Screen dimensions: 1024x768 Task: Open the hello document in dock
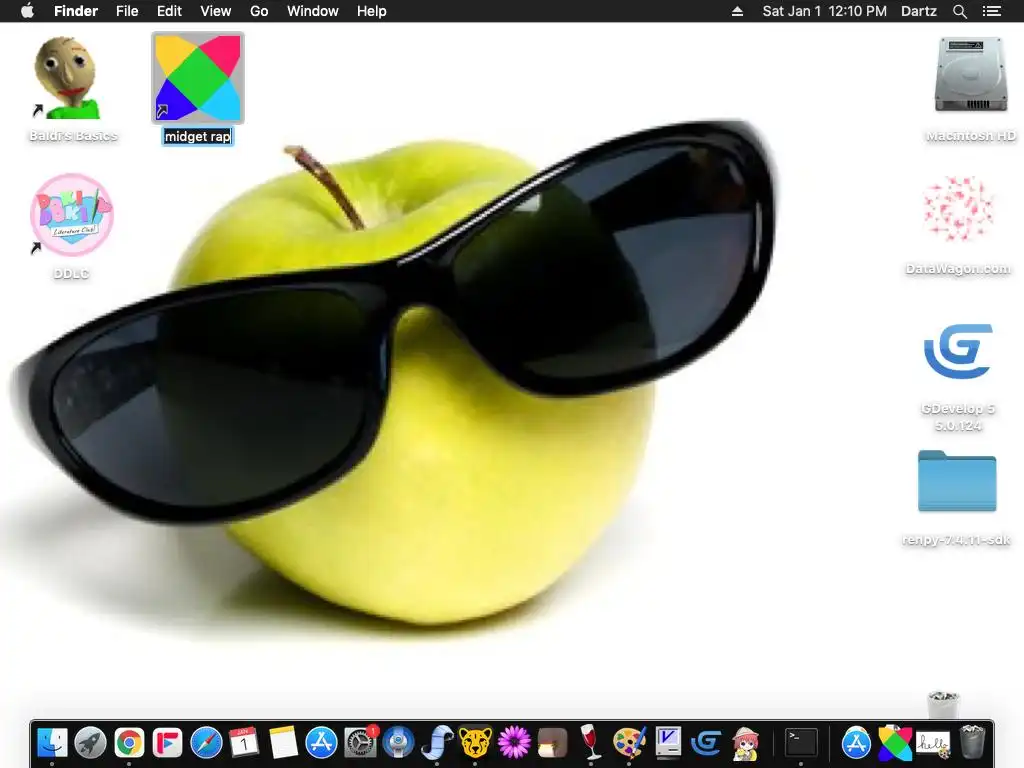[x=933, y=743]
